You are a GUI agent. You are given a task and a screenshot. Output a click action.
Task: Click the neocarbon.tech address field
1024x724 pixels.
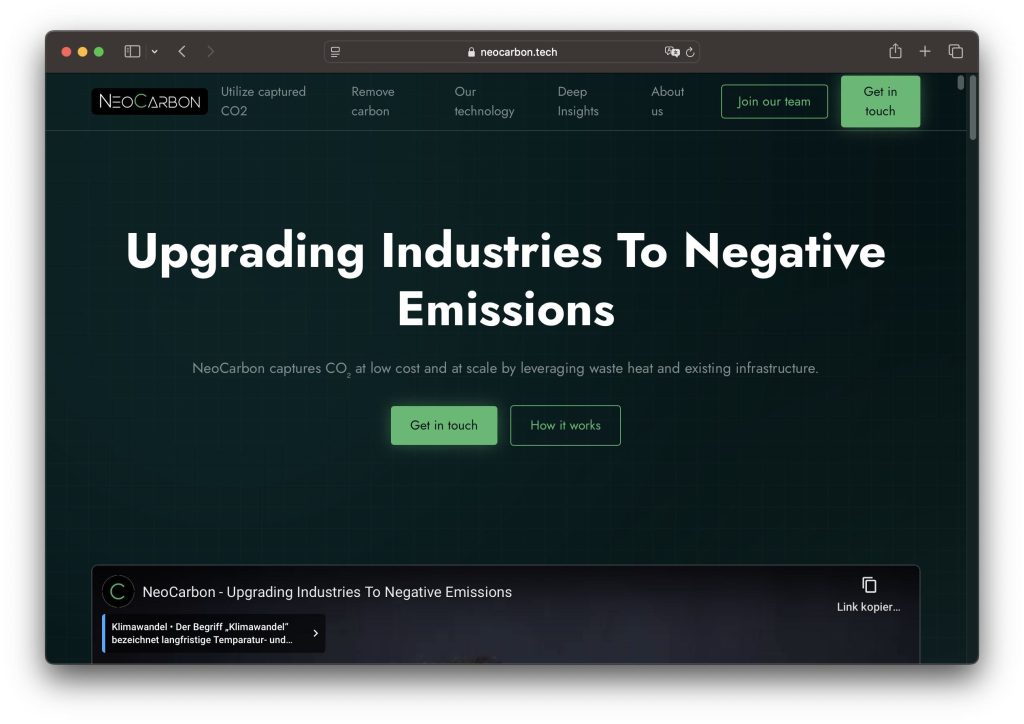pos(512,52)
